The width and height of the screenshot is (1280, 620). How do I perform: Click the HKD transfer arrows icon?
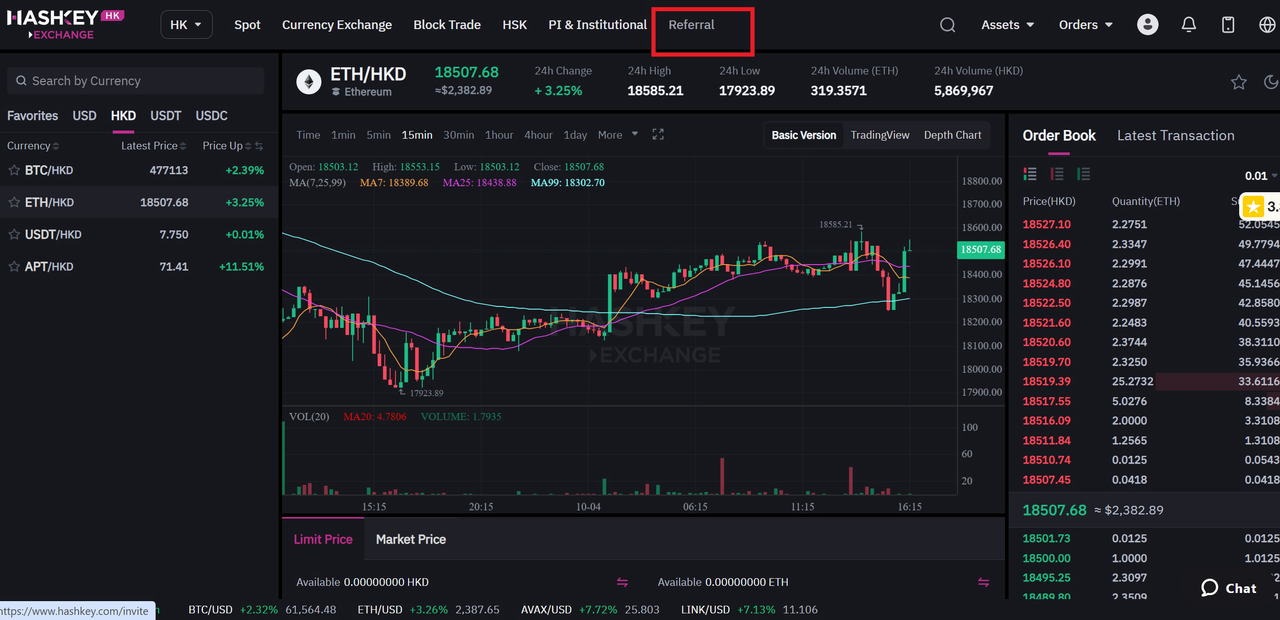[622, 582]
